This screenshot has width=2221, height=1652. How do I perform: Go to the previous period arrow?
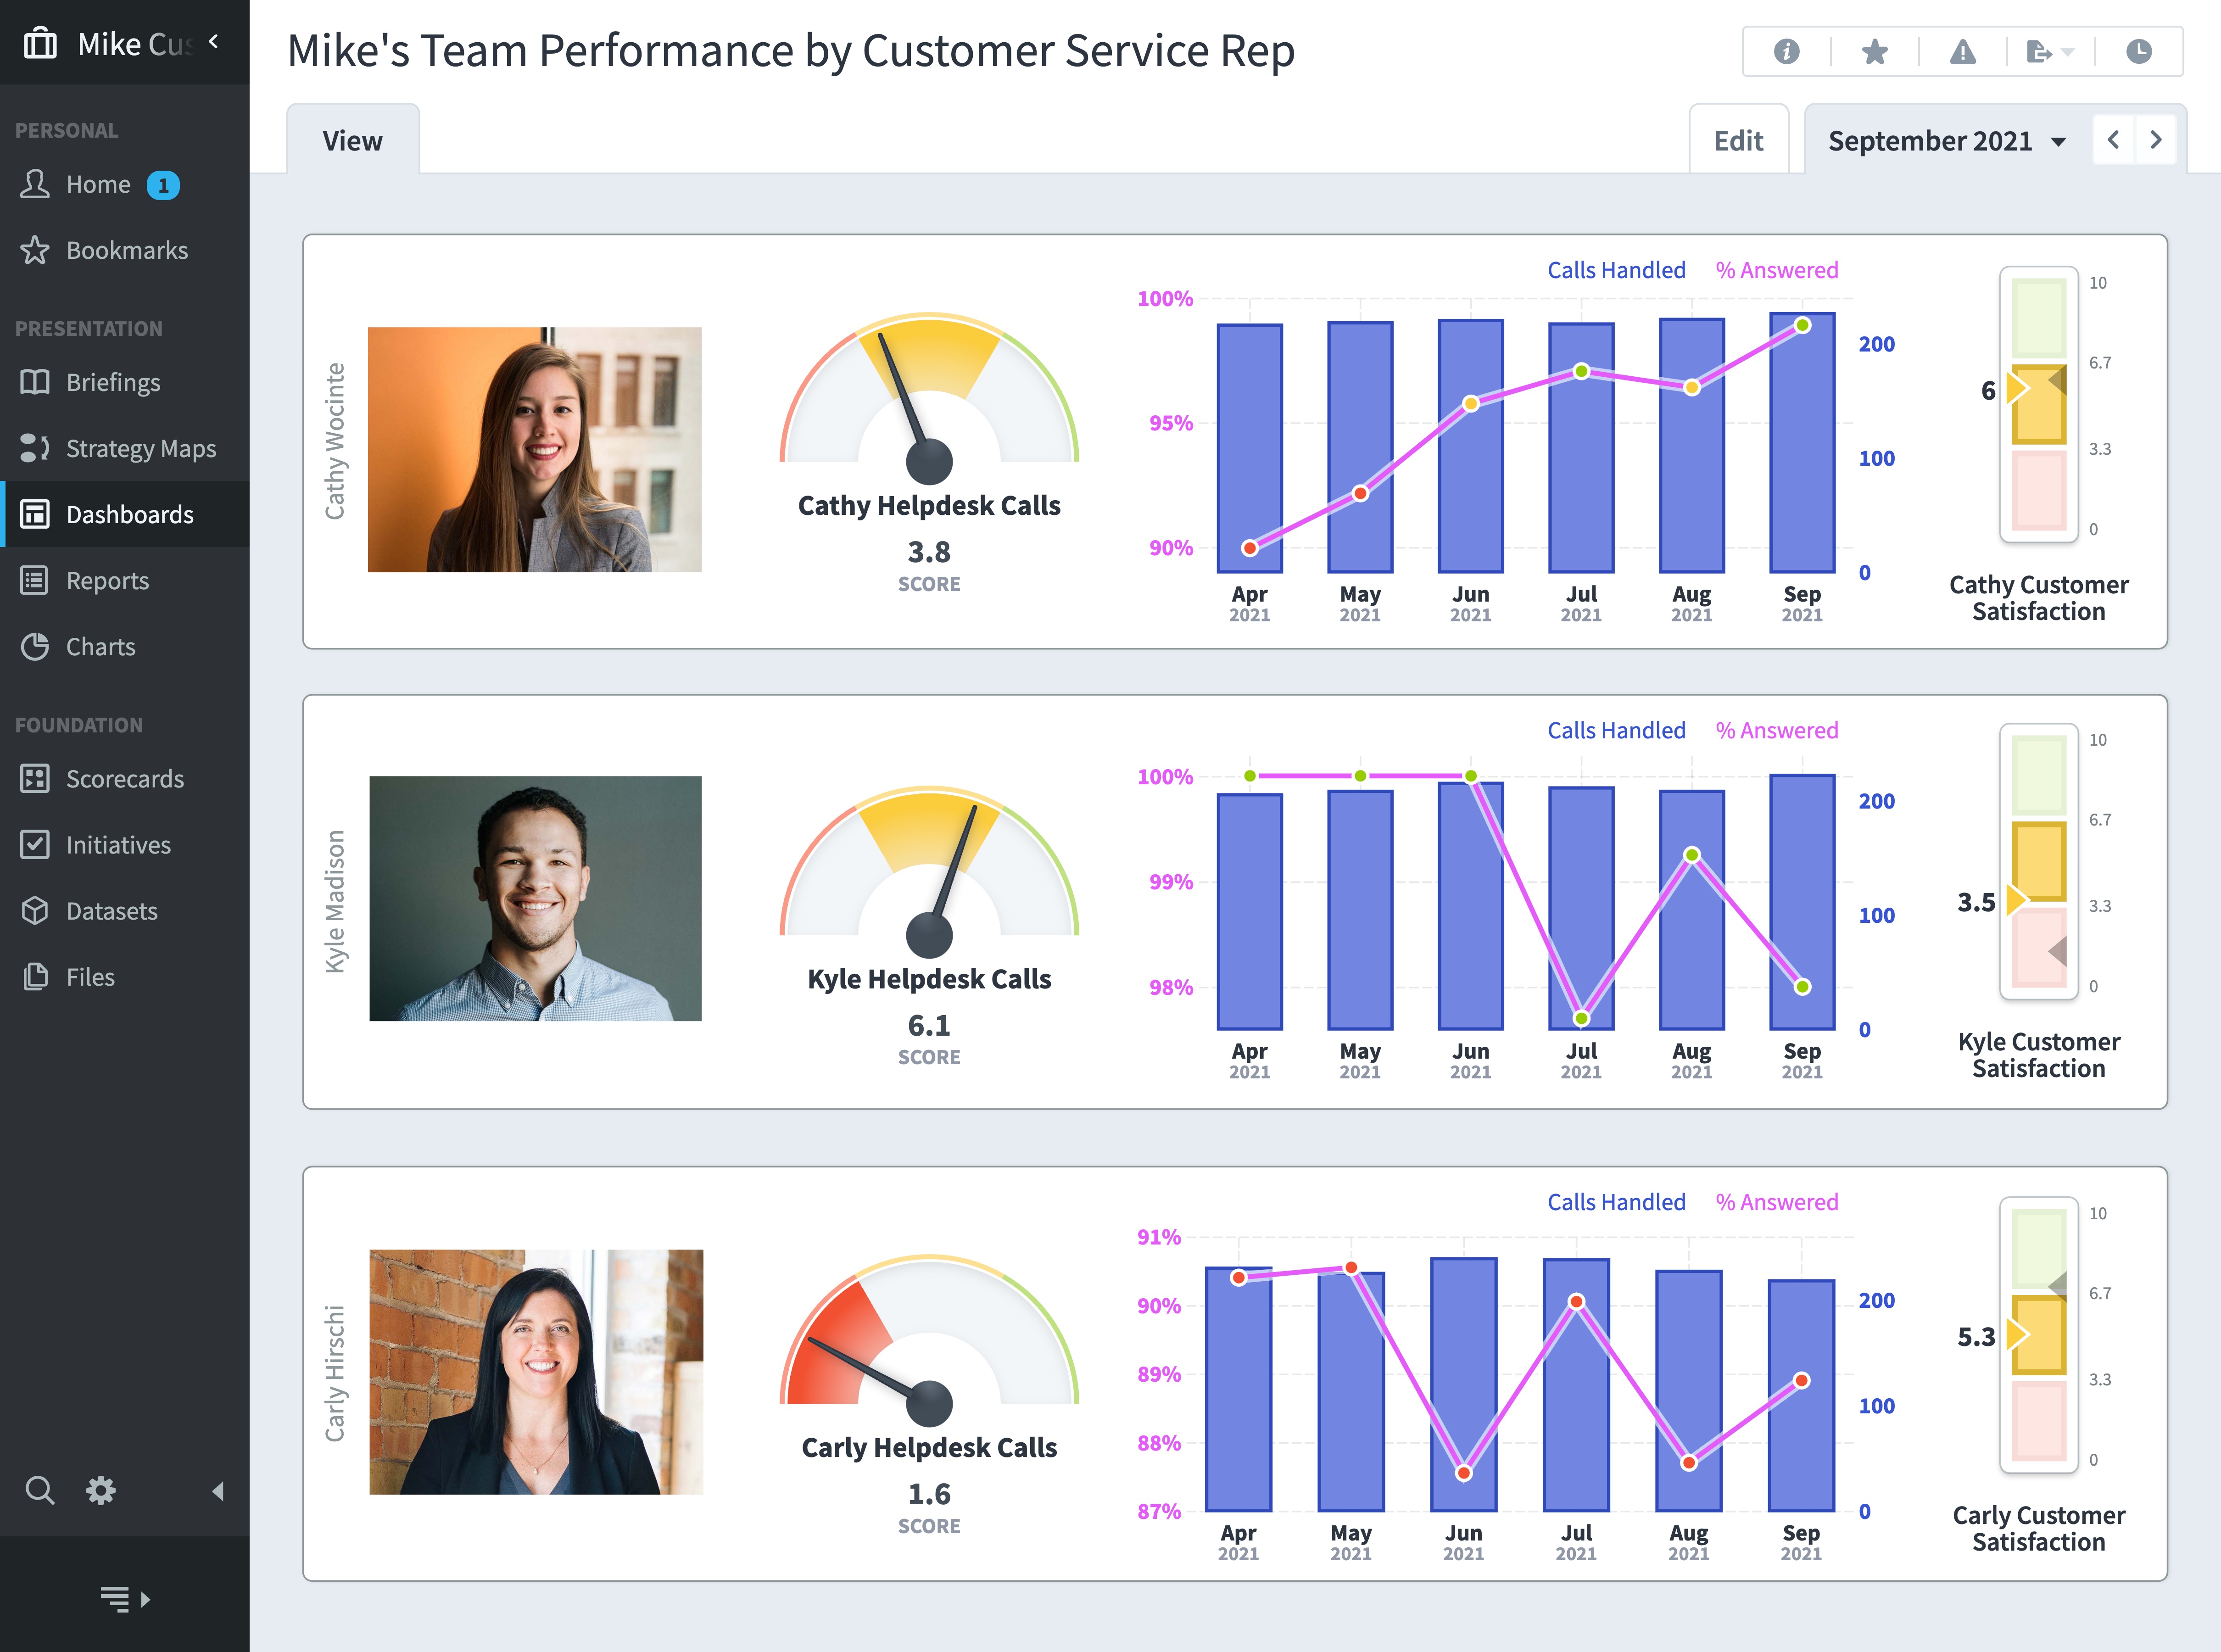(2113, 140)
